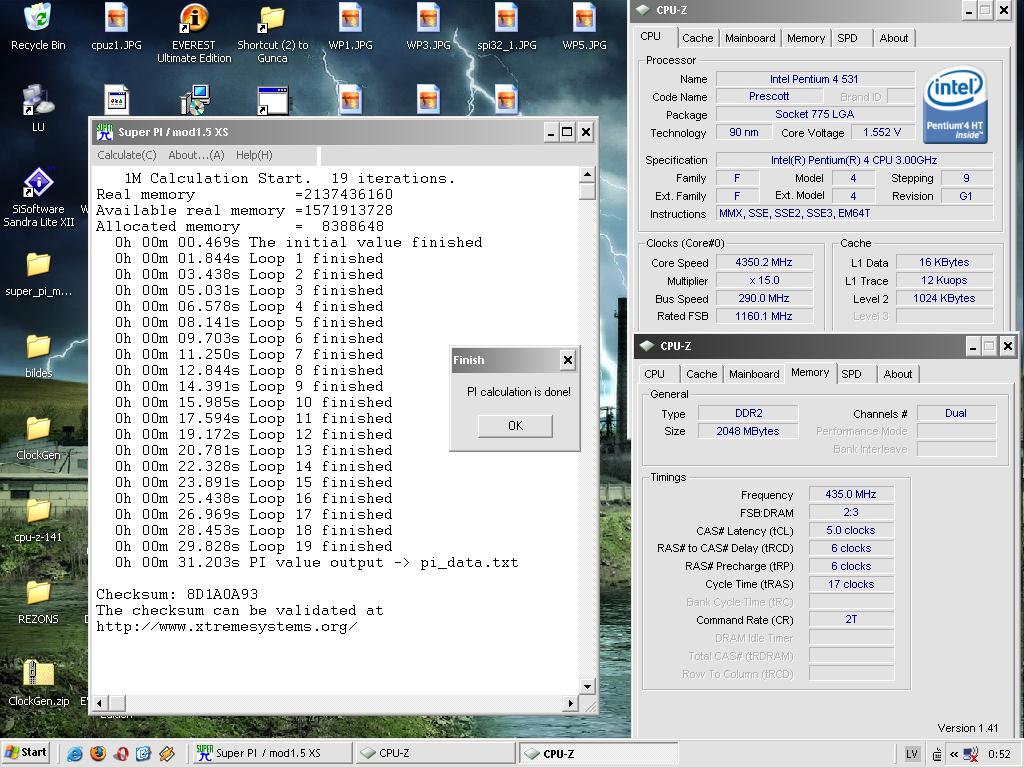Show hidden tray icons with chevron

click(x=954, y=754)
